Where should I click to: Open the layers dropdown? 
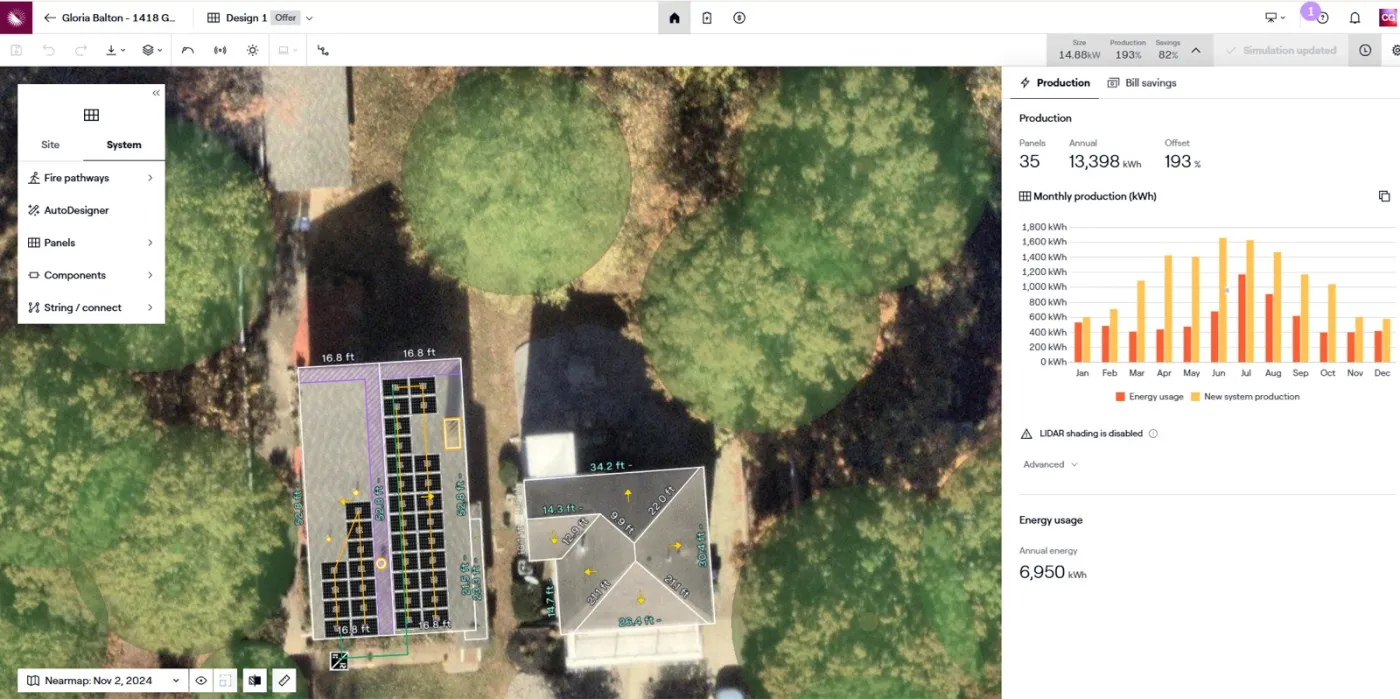(x=152, y=50)
